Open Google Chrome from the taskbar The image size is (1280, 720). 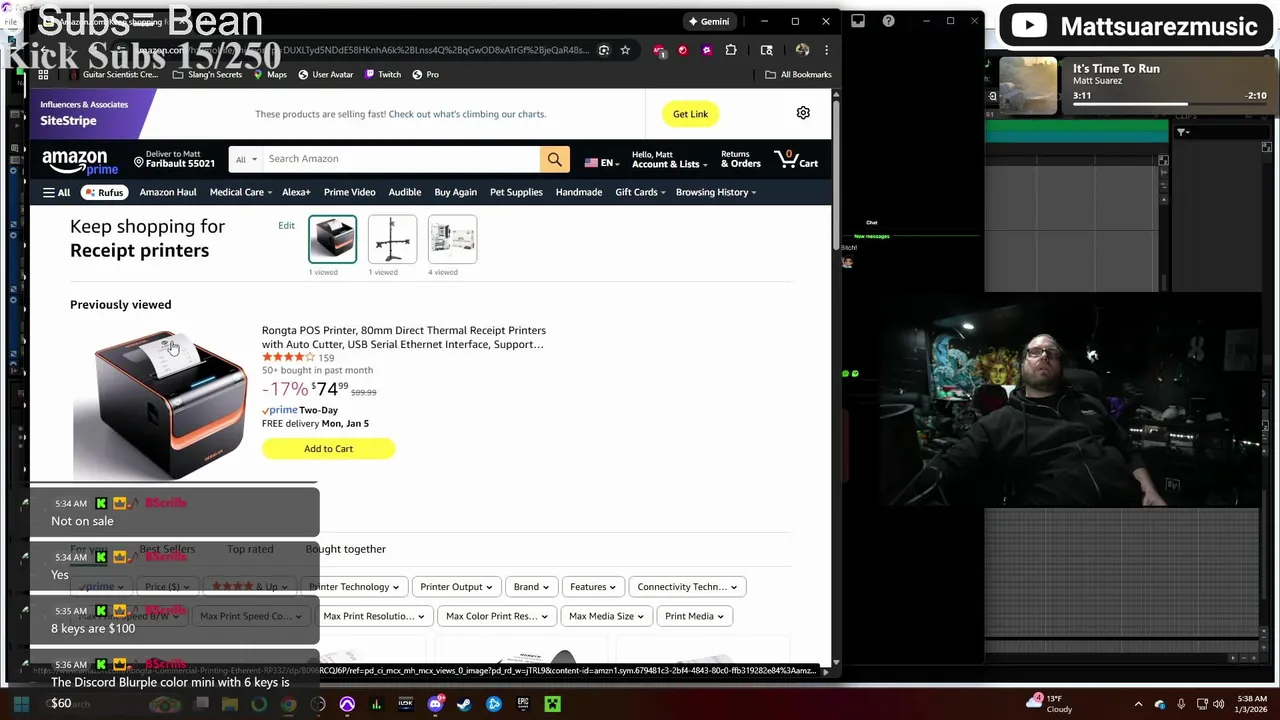pos(288,704)
